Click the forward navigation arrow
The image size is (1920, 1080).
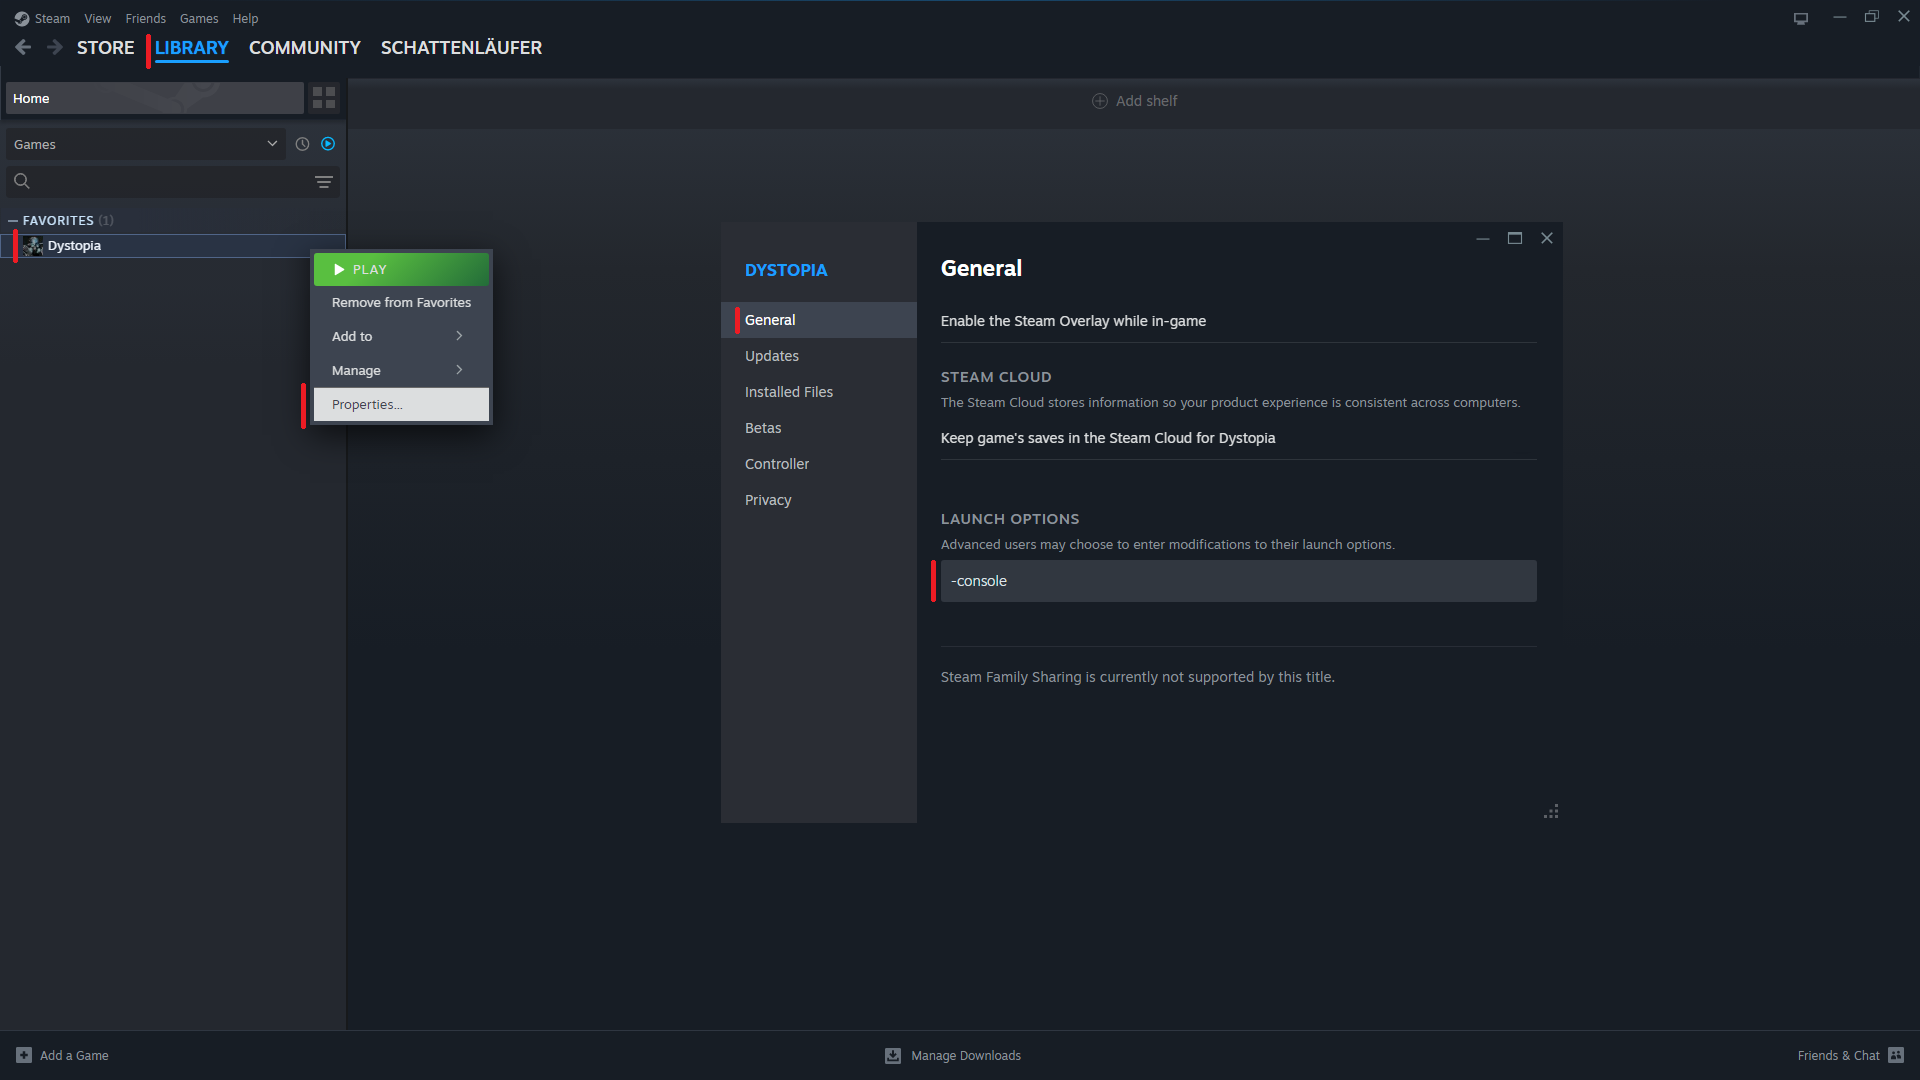tap(55, 47)
